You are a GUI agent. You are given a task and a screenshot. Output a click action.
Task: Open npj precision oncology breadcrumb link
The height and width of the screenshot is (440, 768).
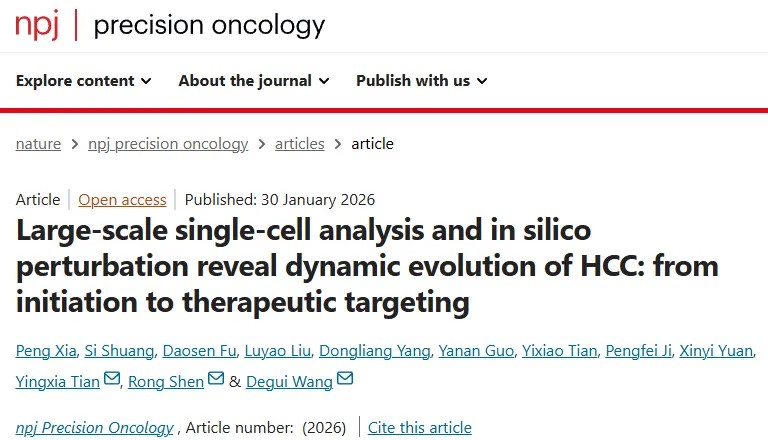click(167, 143)
